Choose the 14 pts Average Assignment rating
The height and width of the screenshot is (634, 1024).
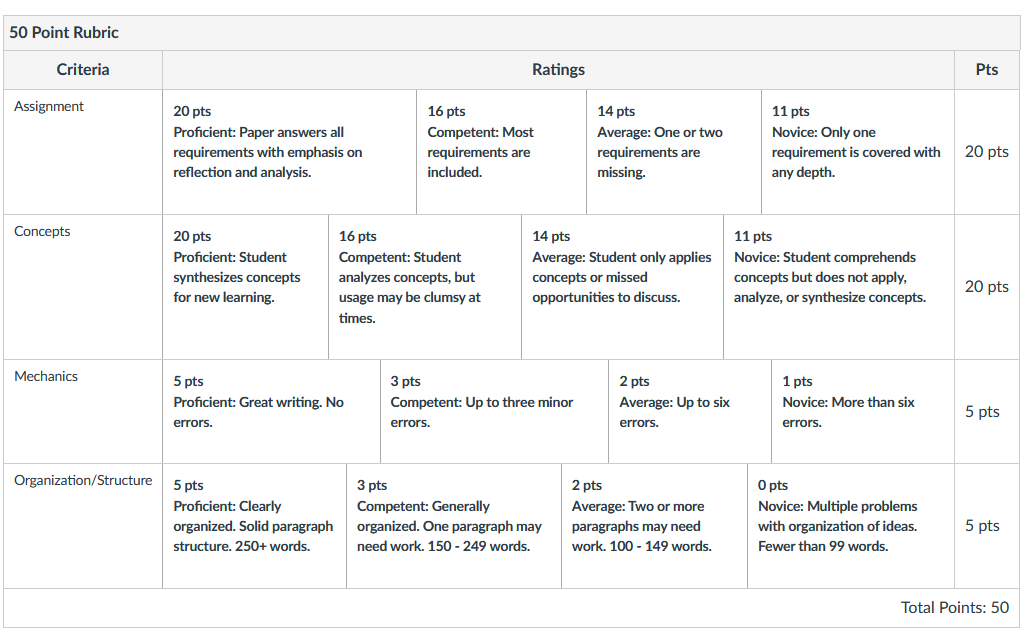(x=674, y=151)
